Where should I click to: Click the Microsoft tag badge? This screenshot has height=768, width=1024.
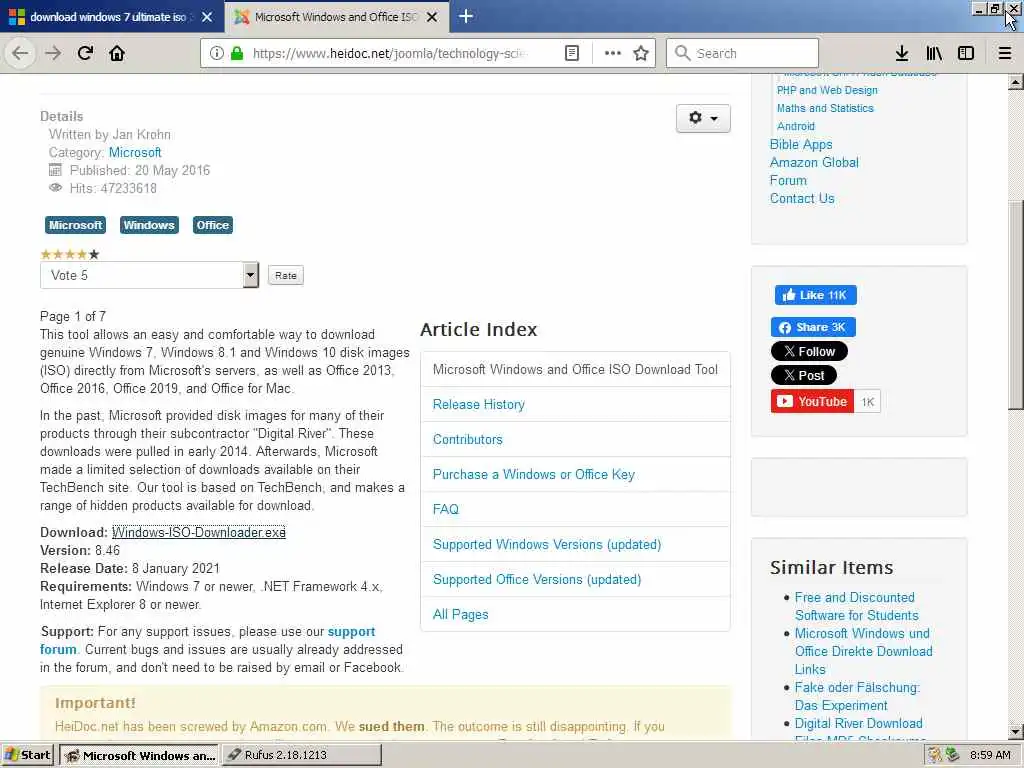tap(75, 225)
